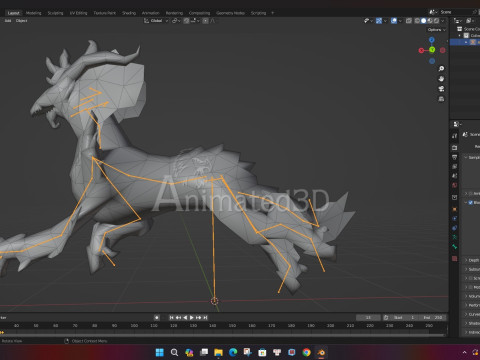Toggle viewport gizmos display
This screenshot has width=480, height=360.
[x=379, y=21]
